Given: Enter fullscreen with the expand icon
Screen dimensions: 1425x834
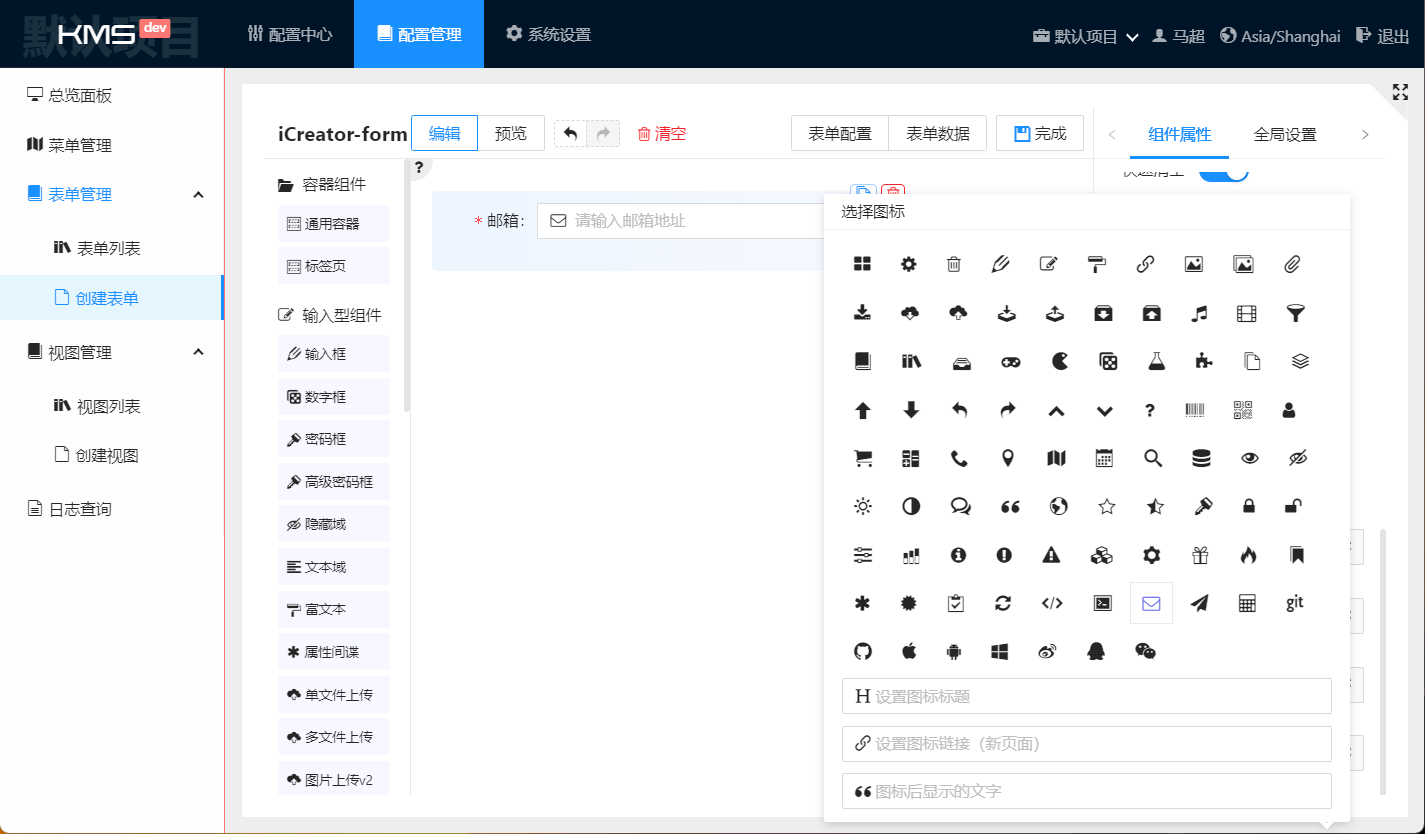Looking at the screenshot, I should (x=1400, y=92).
